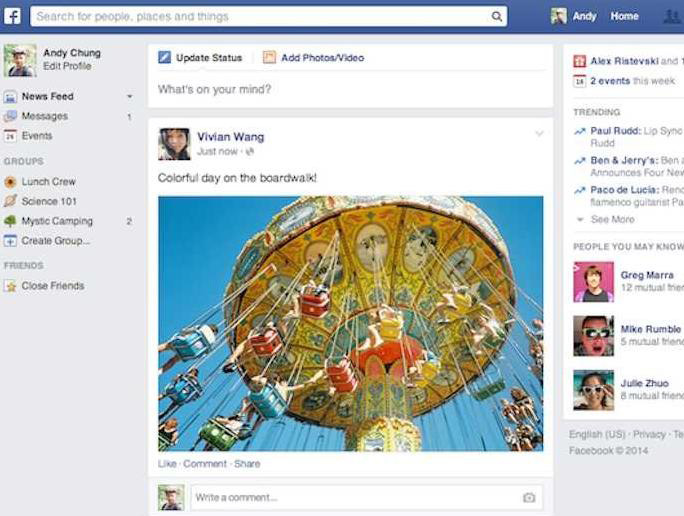Switch to Add Photos/Video tab
The width and height of the screenshot is (684, 516).
(314, 58)
